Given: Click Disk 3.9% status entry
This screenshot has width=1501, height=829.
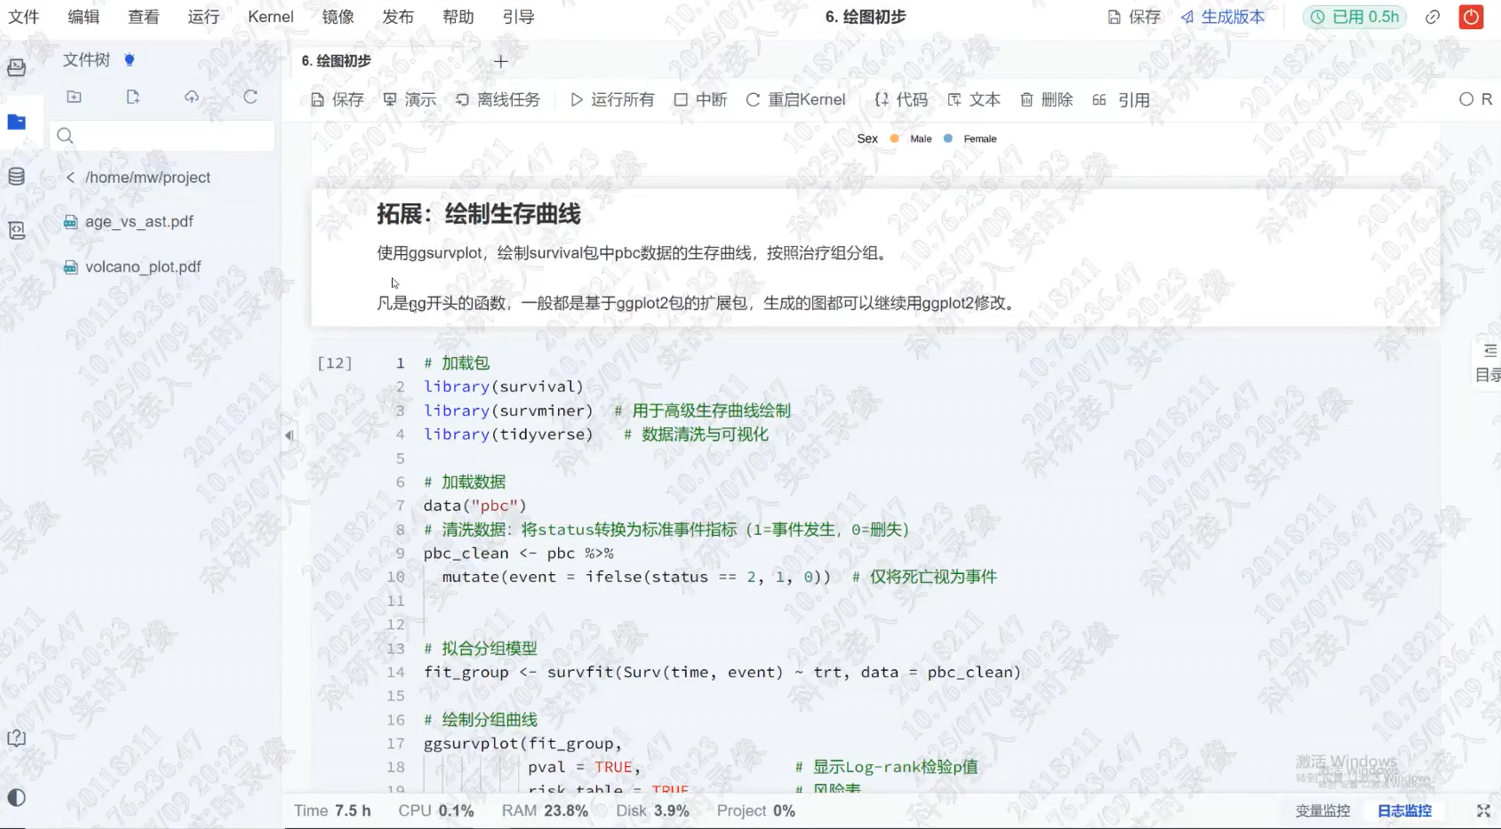Looking at the screenshot, I should click(x=652, y=811).
